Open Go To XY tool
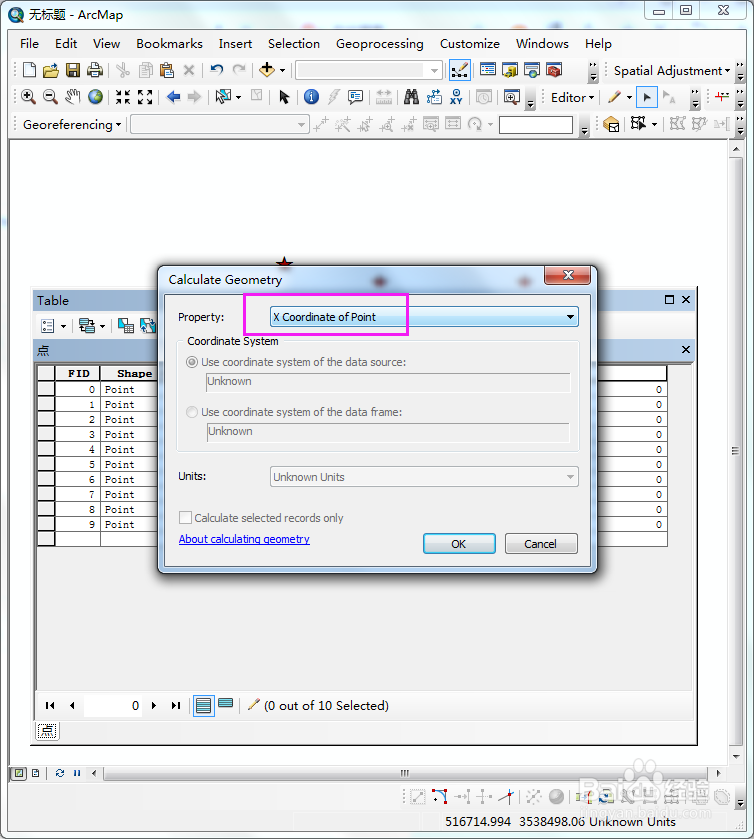The height and width of the screenshot is (839, 754). click(456, 97)
